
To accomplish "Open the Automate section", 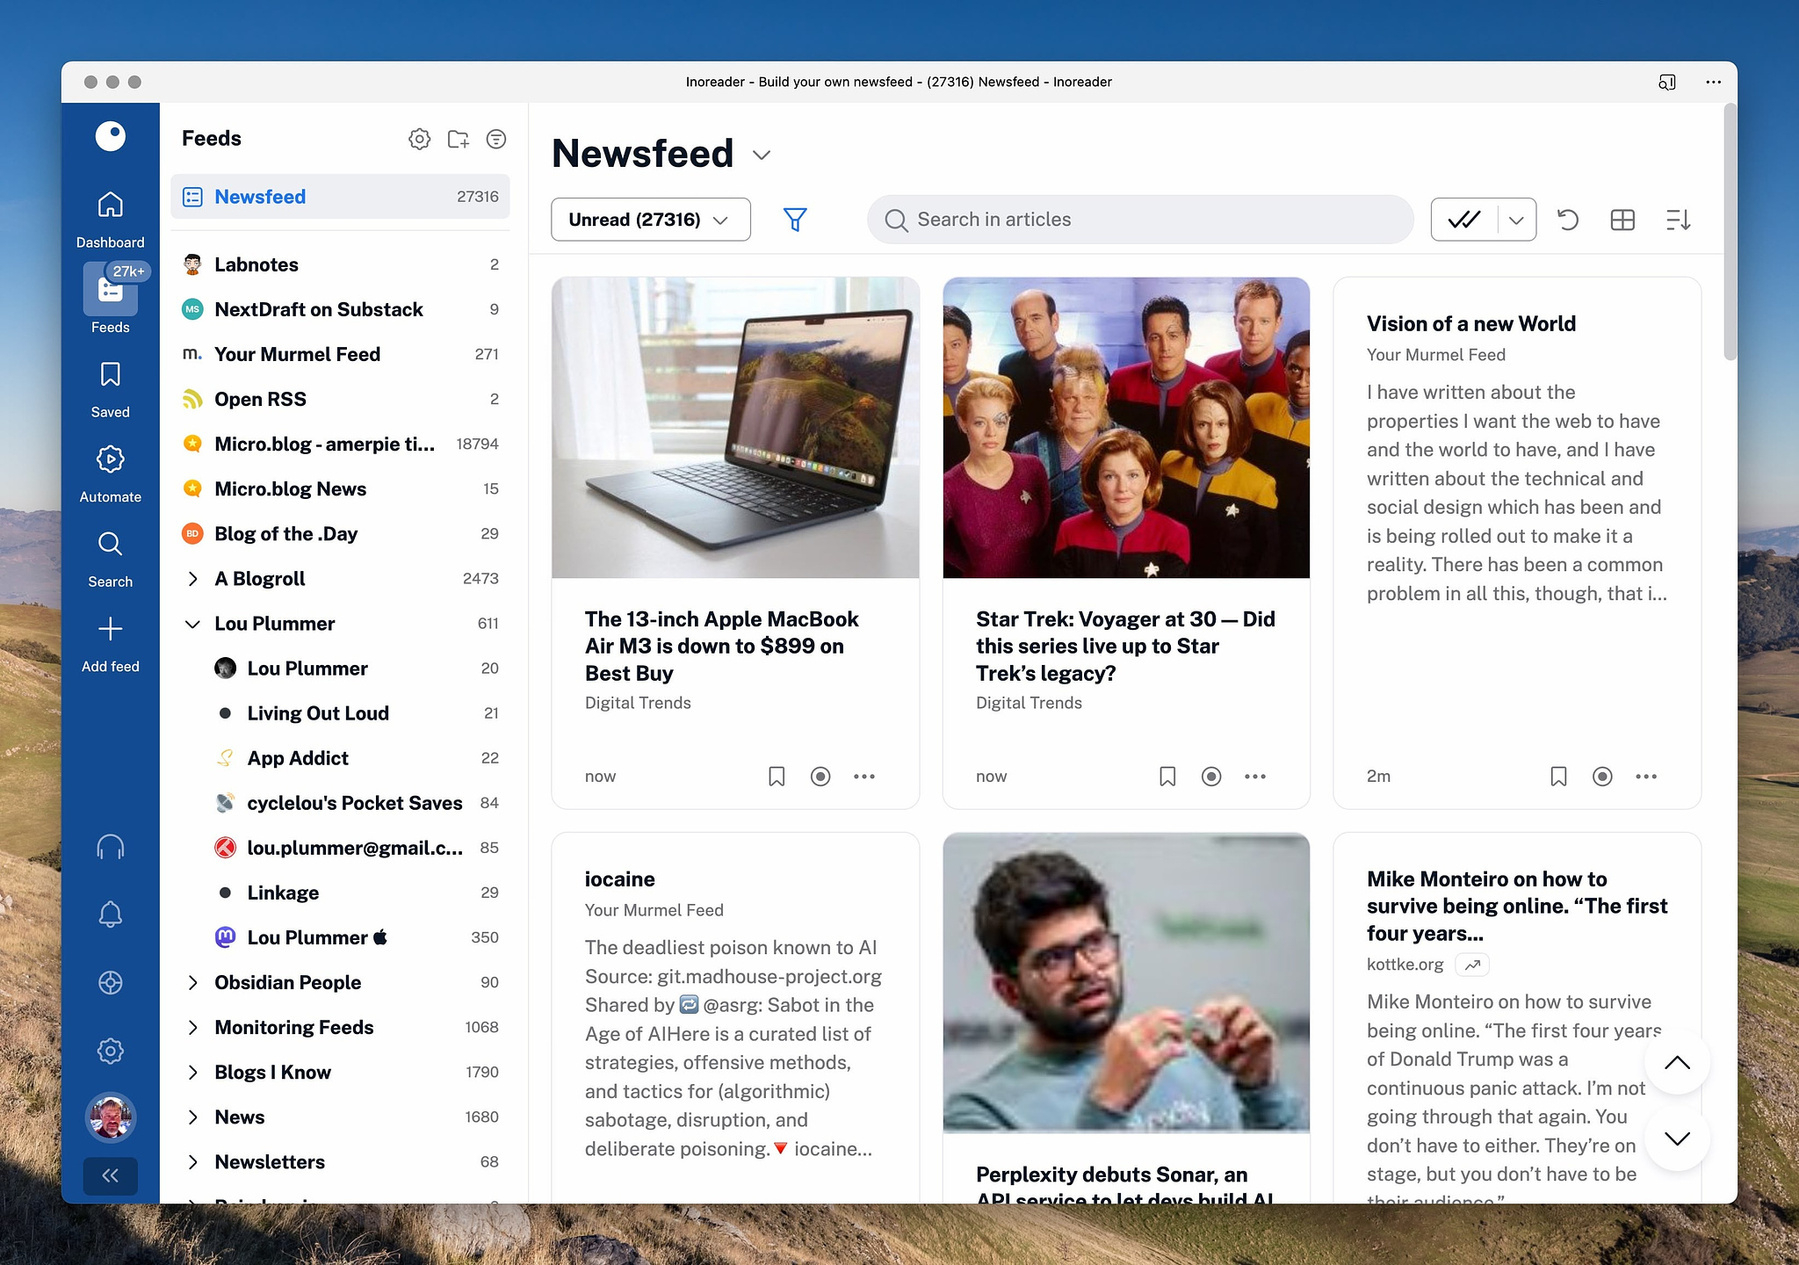I will tap(110, 474).
